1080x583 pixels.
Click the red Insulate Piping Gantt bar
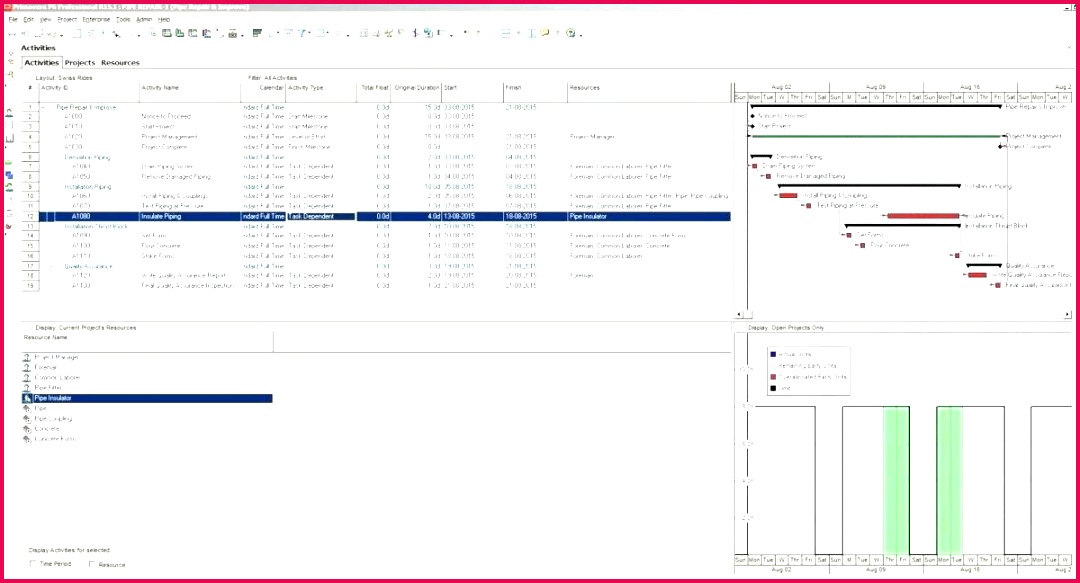point(923,216)
